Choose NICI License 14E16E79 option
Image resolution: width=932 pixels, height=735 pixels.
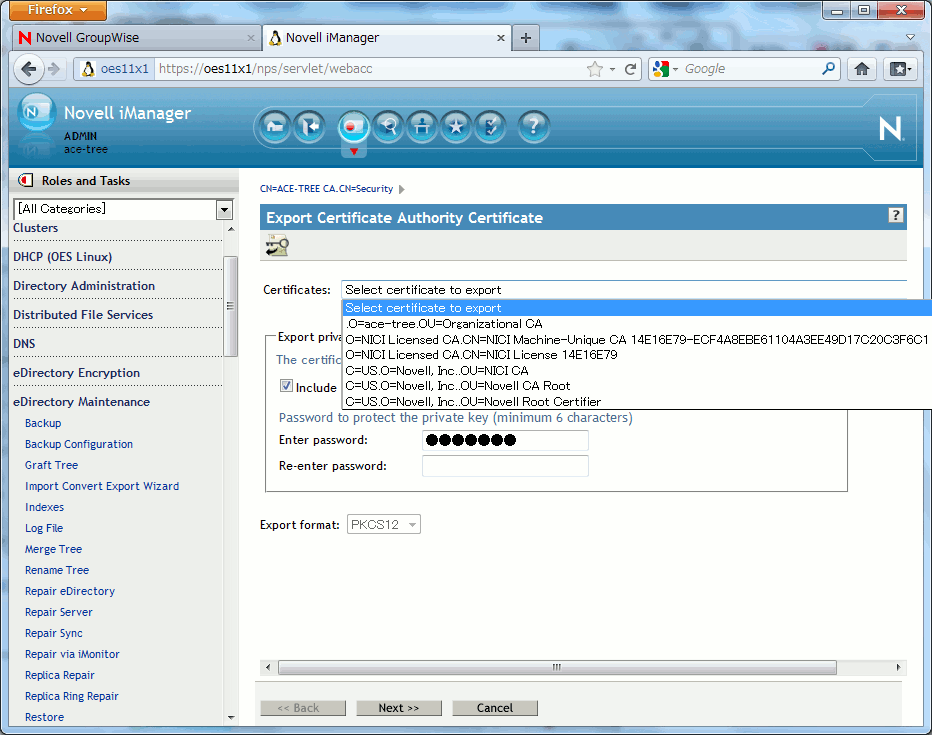click(637, 355)
